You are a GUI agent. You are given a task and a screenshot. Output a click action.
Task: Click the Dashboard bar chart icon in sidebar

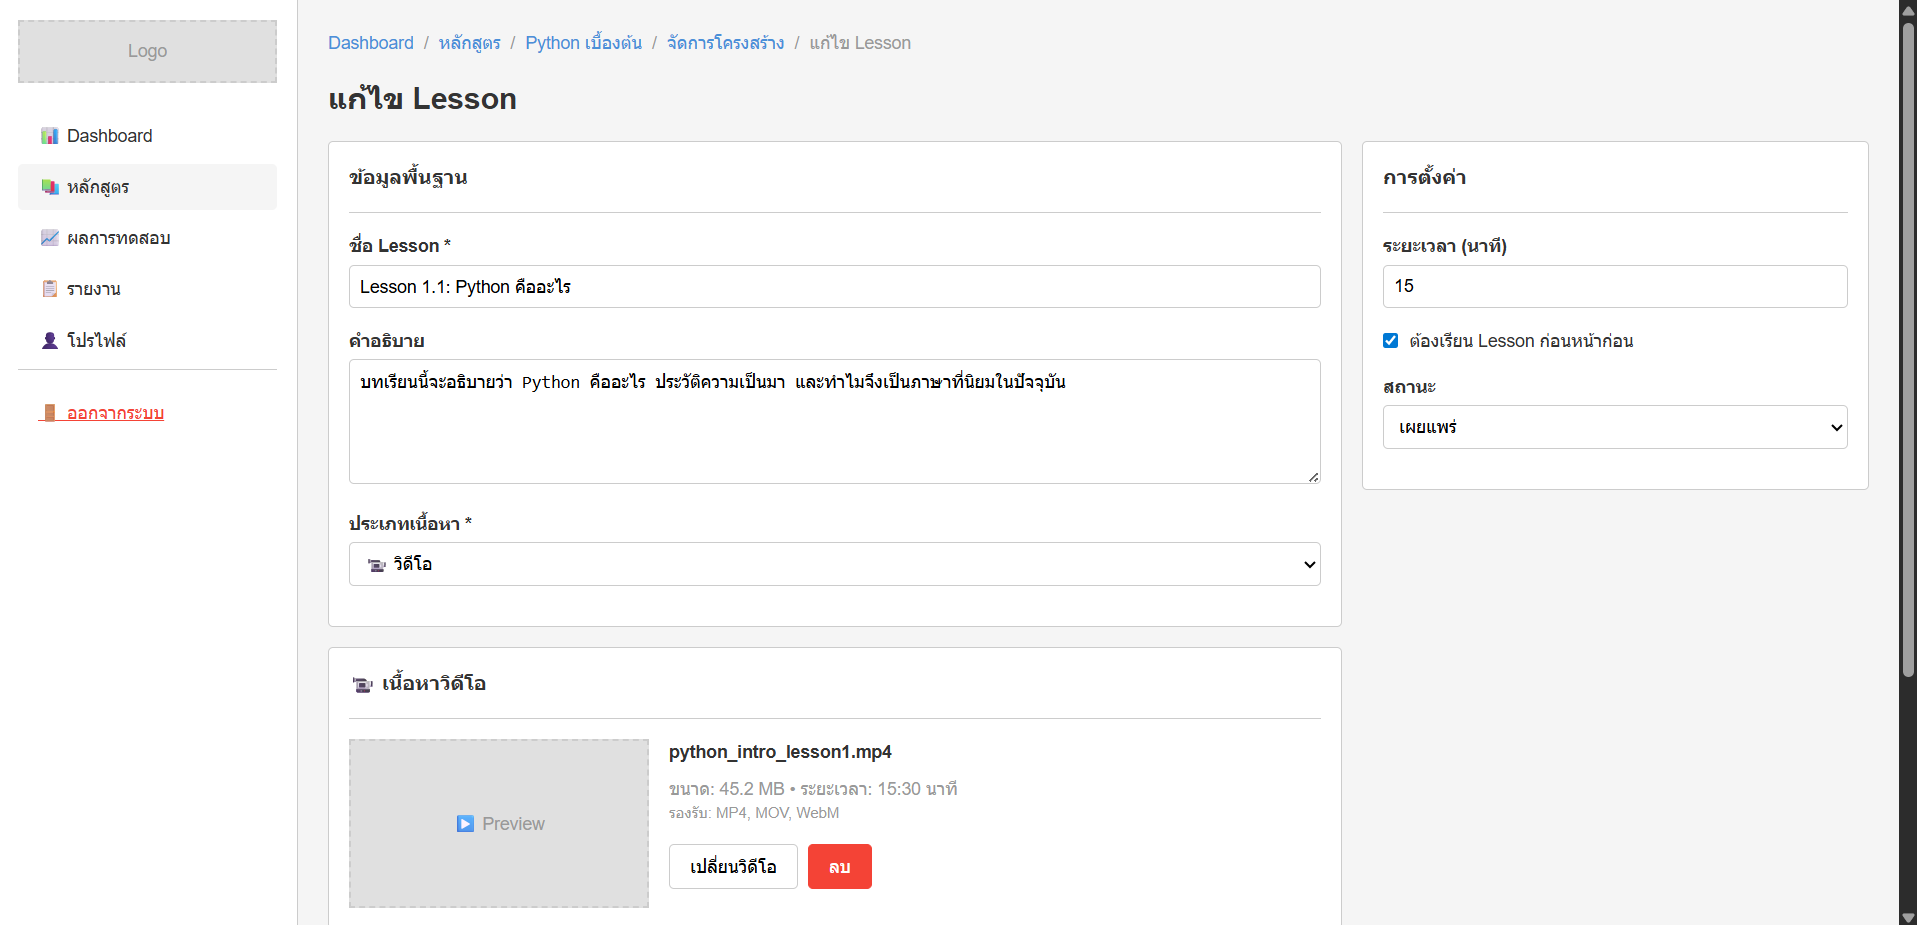tap(49, 136)
